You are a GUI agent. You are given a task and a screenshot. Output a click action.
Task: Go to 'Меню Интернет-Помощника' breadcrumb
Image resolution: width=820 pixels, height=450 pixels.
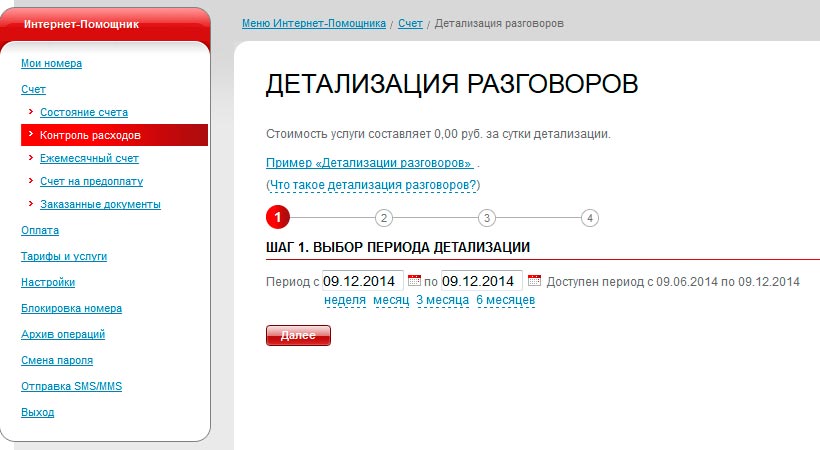coord(314,24)
